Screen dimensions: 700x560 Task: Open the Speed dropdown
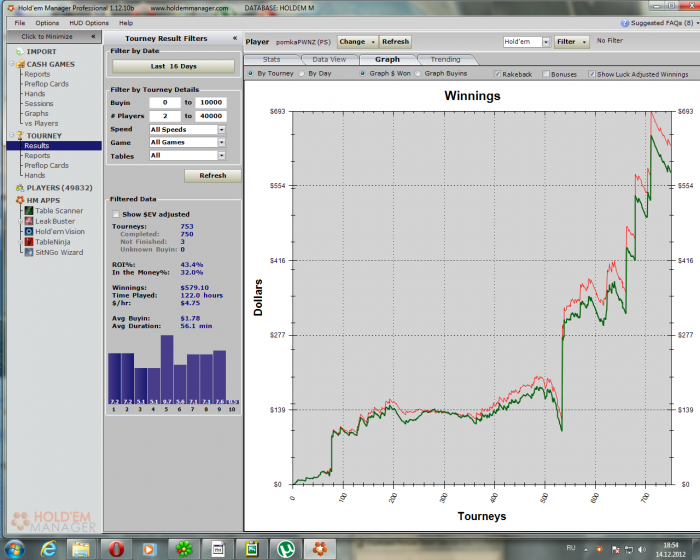coord(221,130)
